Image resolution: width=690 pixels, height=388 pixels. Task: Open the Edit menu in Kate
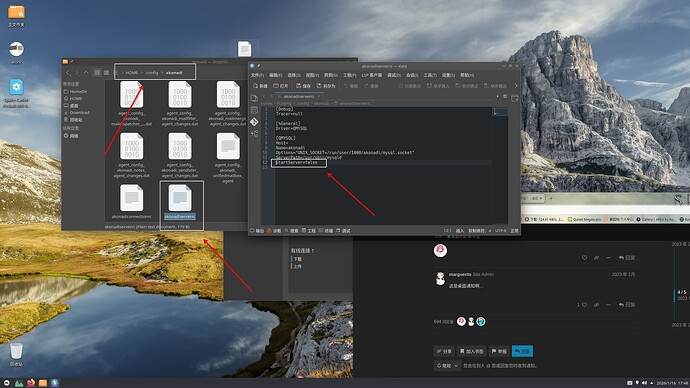click(x=275, y=75)
